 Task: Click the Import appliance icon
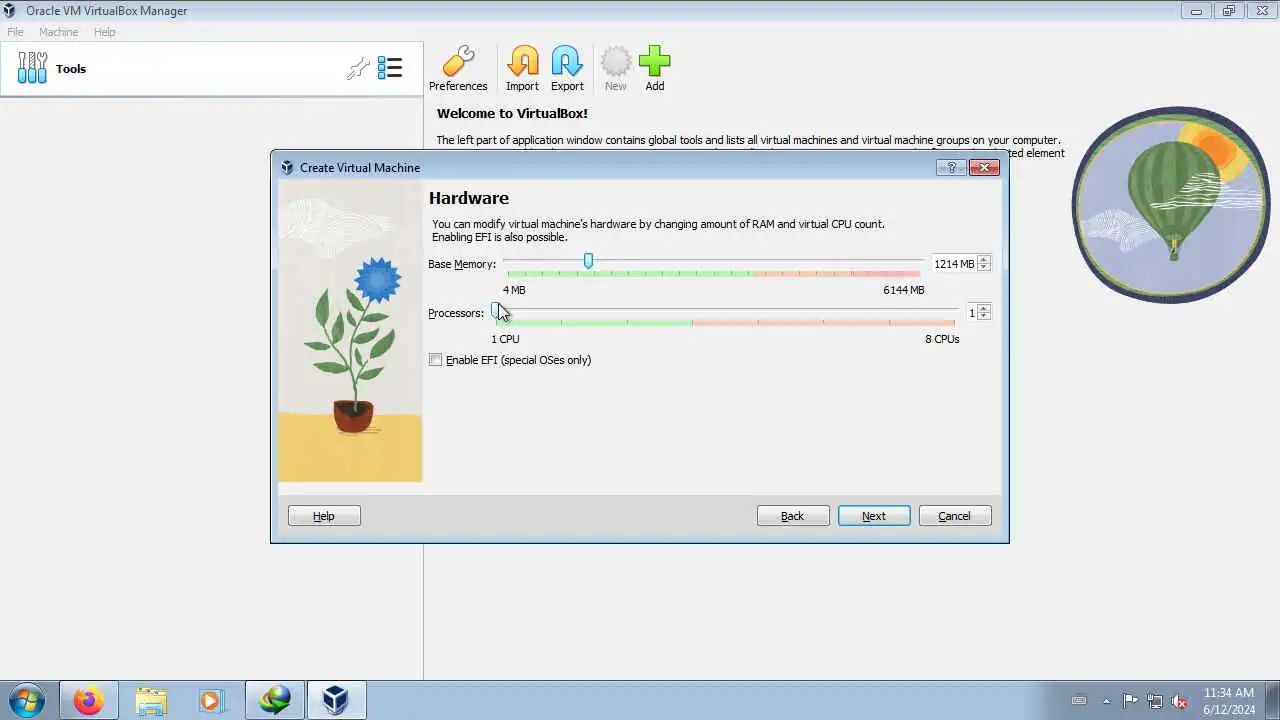pyautogui.click(x=522, y=69)
